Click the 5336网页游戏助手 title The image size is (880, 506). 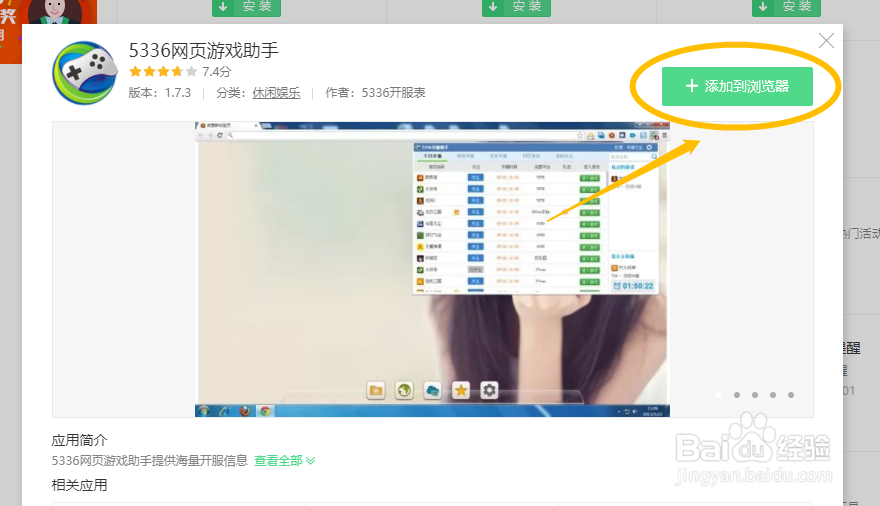coord(204,50)
